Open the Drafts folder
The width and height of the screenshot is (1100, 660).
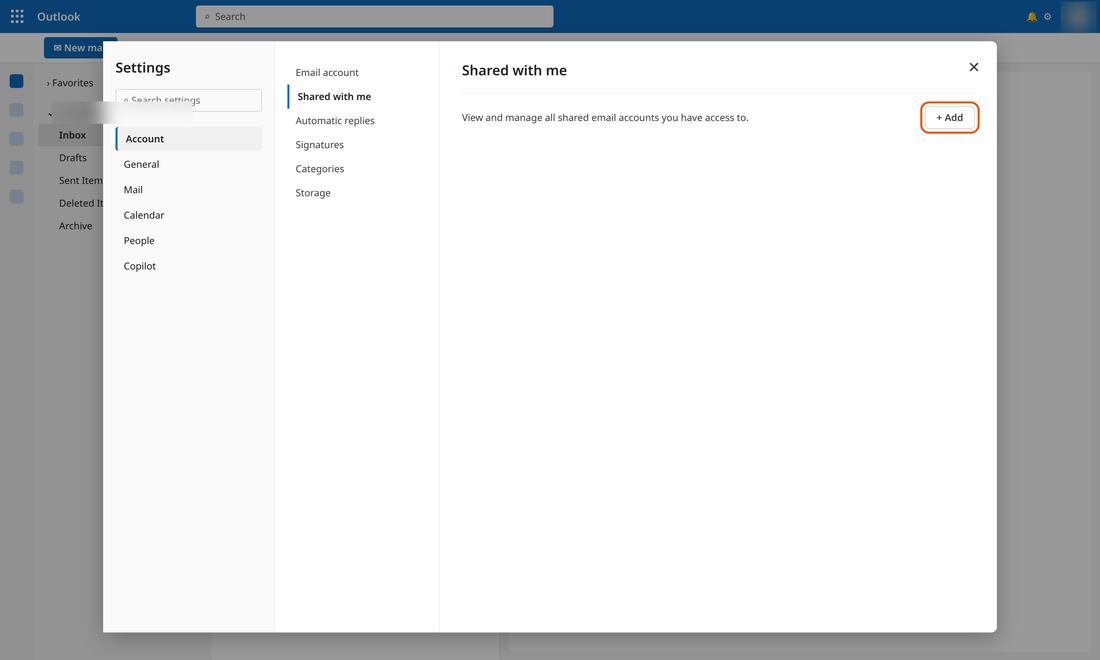click(x=73, y=158)
